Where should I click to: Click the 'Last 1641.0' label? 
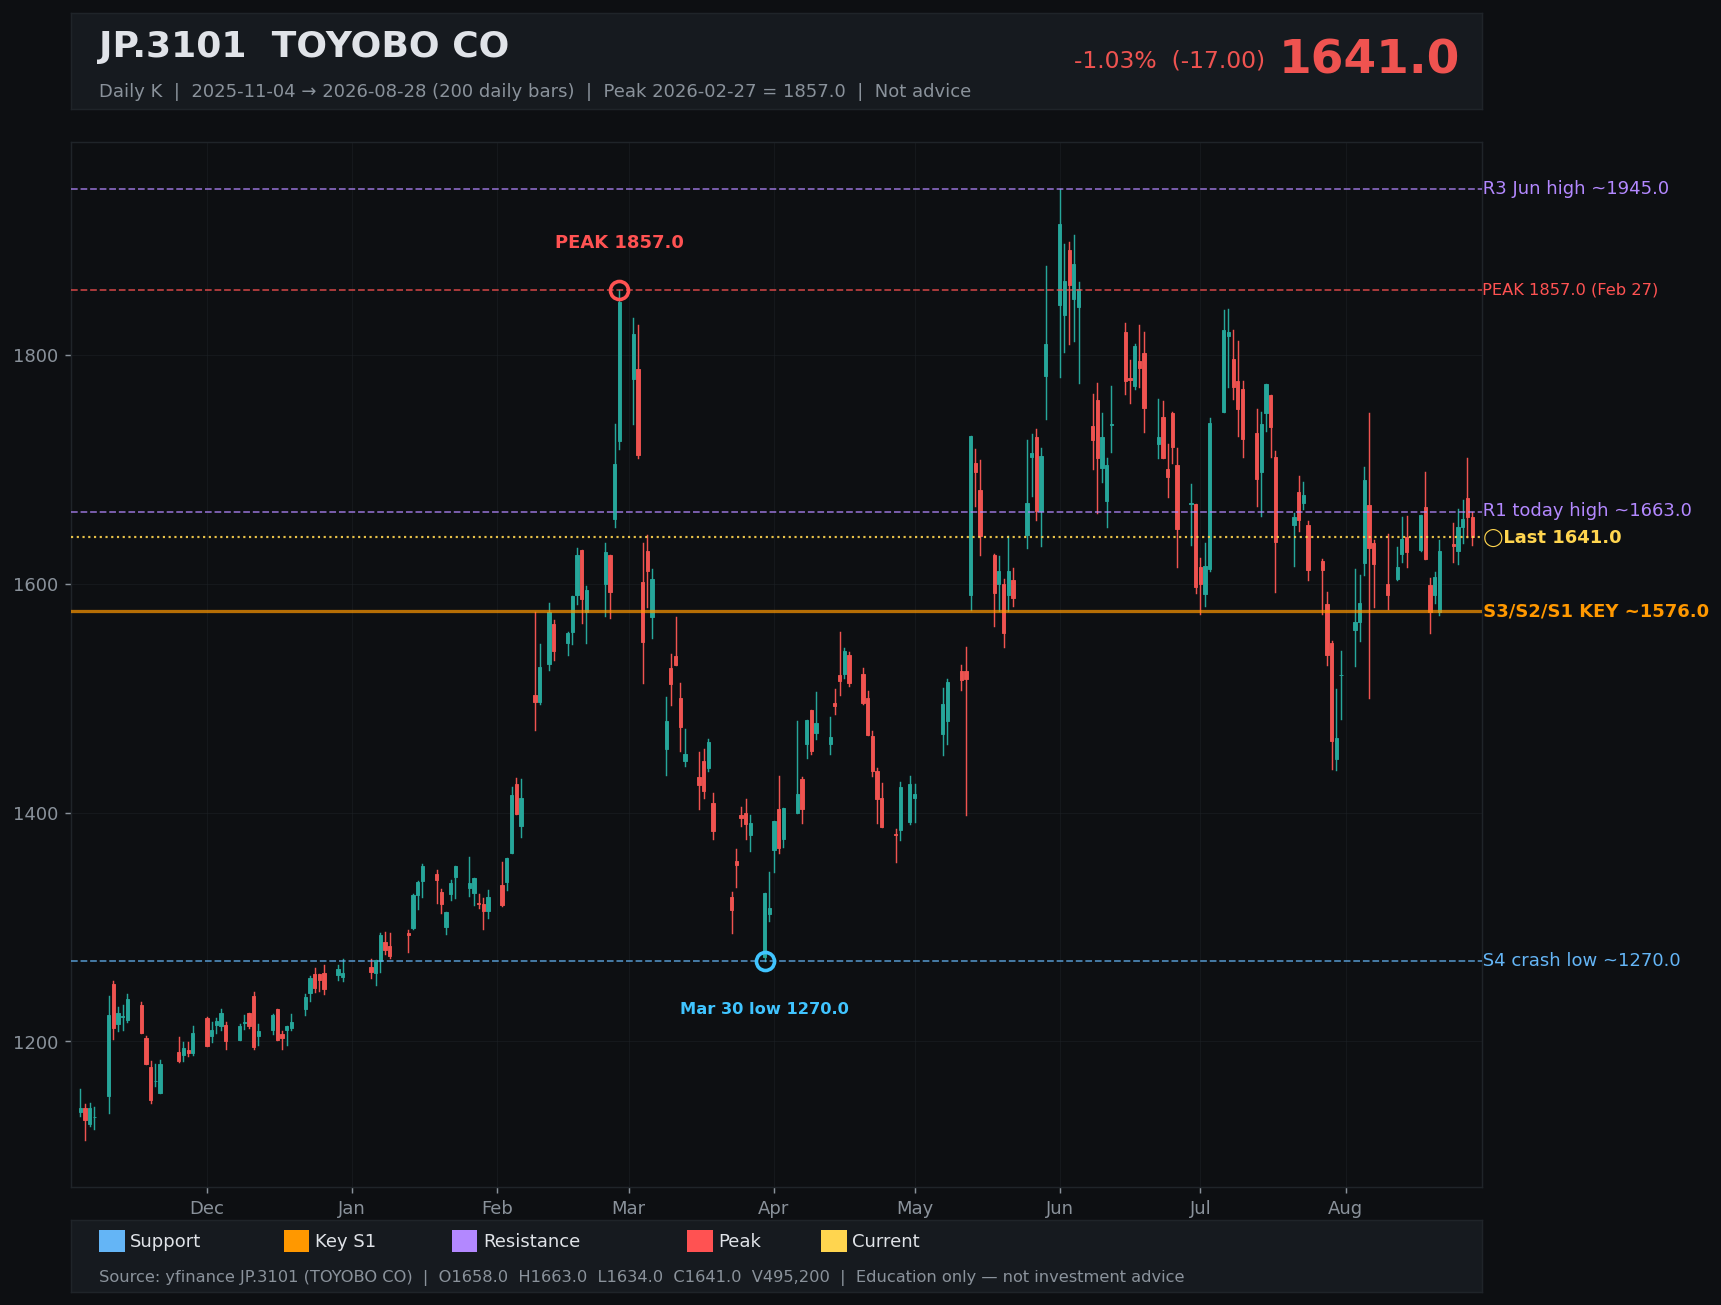click(x=1562, y=538)
